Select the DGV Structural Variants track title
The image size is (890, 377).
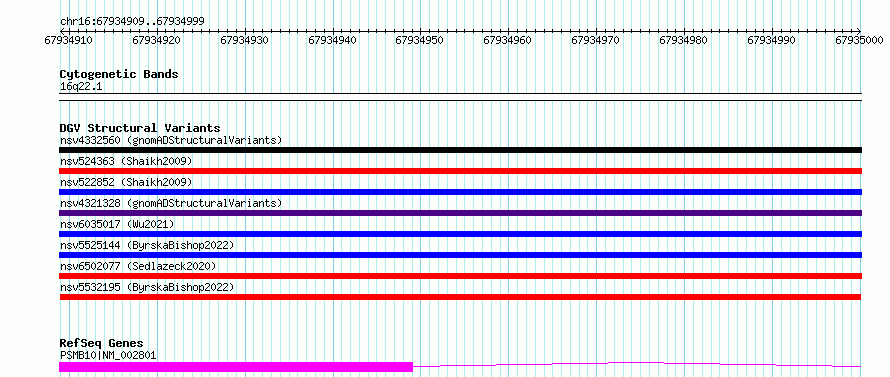click(140, 128)
